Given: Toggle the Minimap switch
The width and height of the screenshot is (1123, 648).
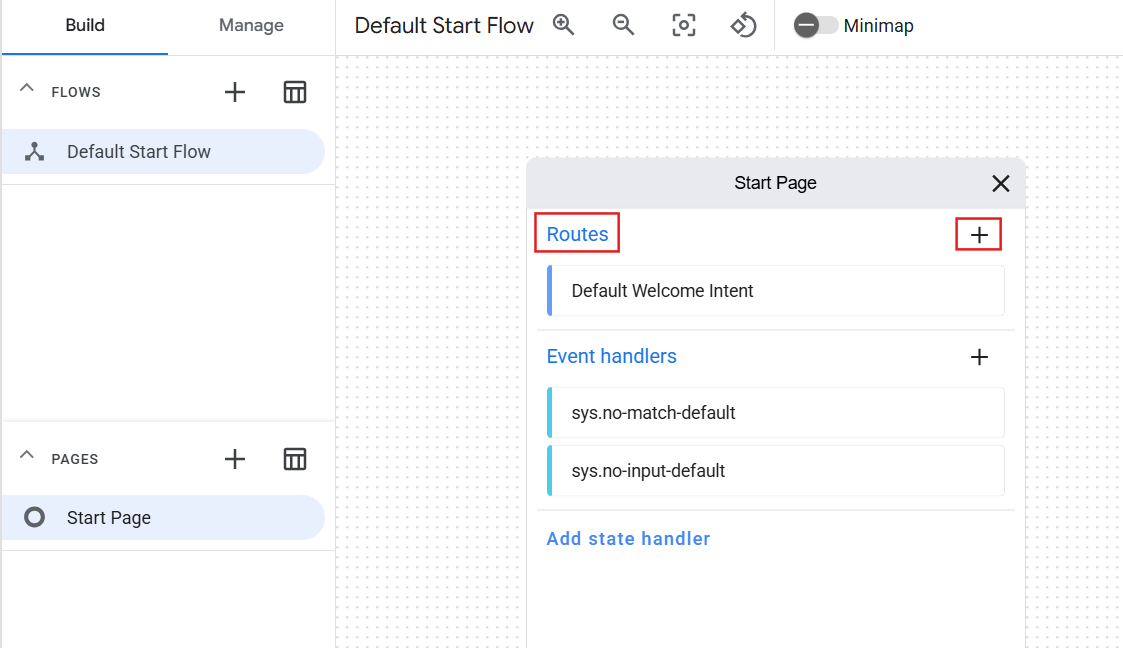Looking at the screenshot, I should point(815,25).
